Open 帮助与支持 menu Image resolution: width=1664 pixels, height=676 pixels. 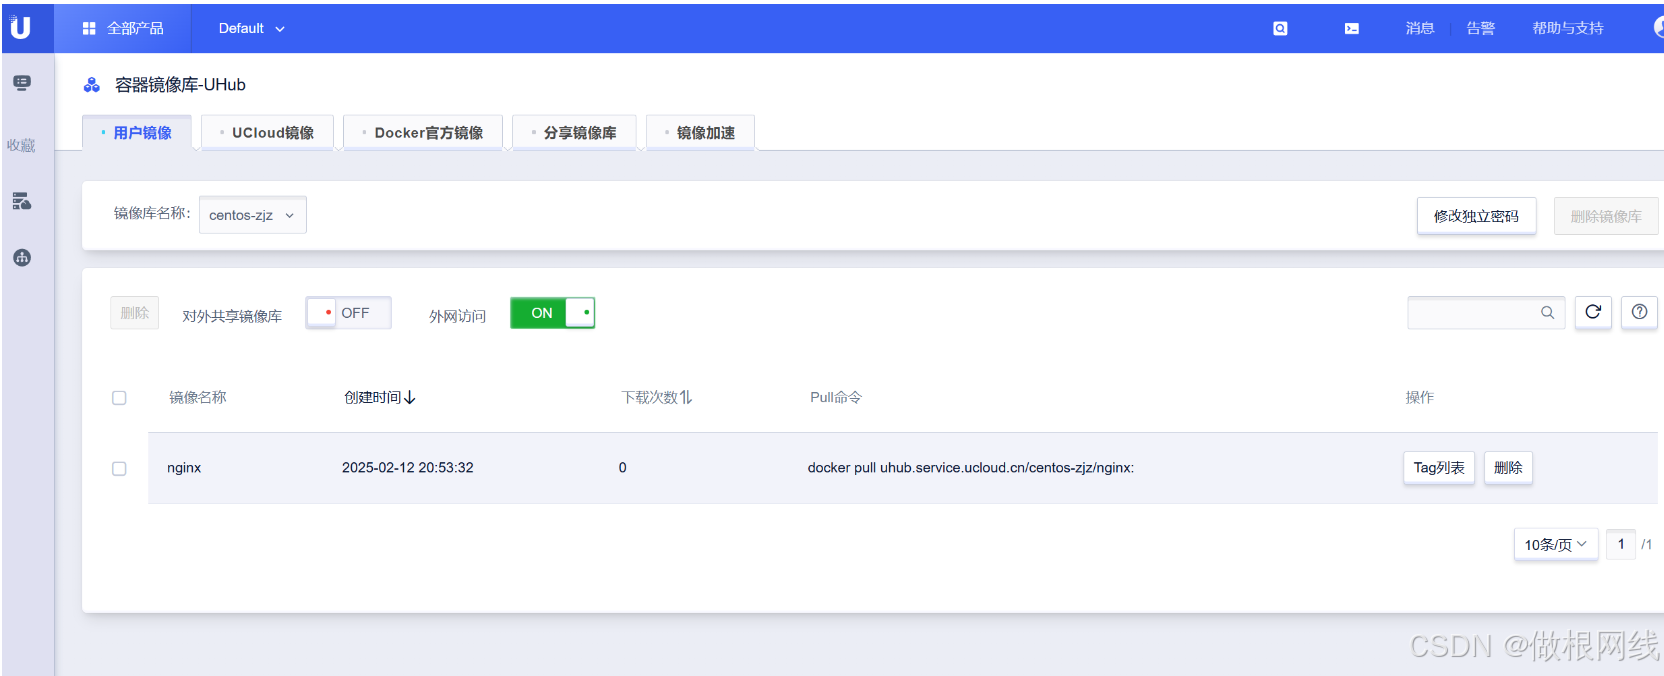(x=1568, y=28)
